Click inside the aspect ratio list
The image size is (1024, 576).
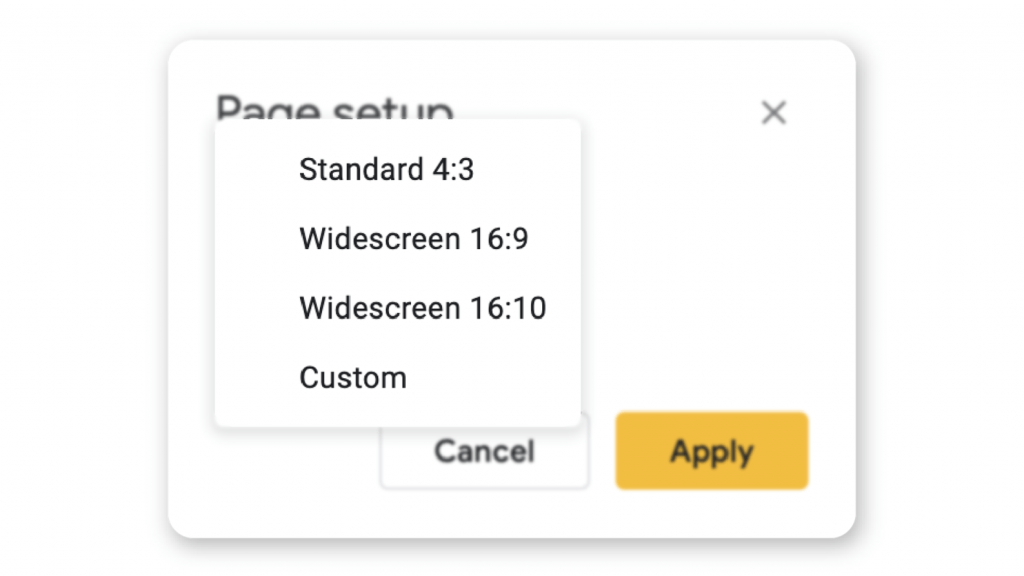[x=396, y=270]
